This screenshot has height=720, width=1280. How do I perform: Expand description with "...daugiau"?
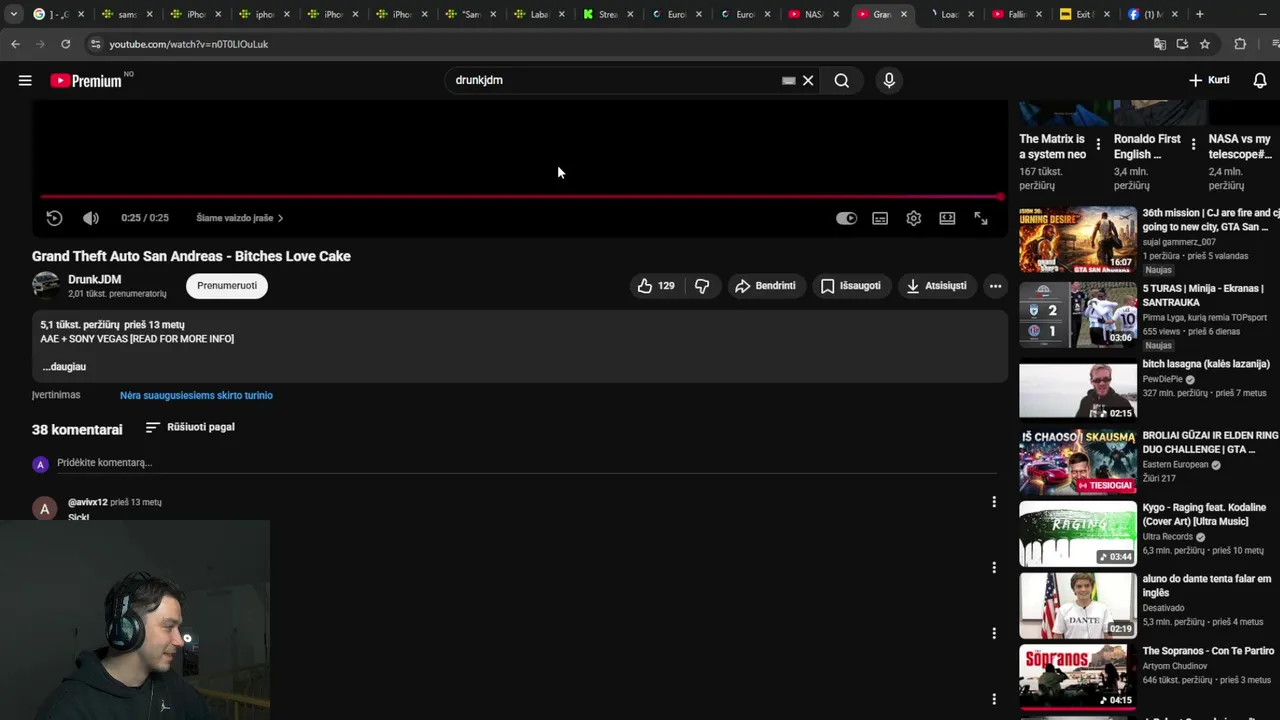(64, 367)
